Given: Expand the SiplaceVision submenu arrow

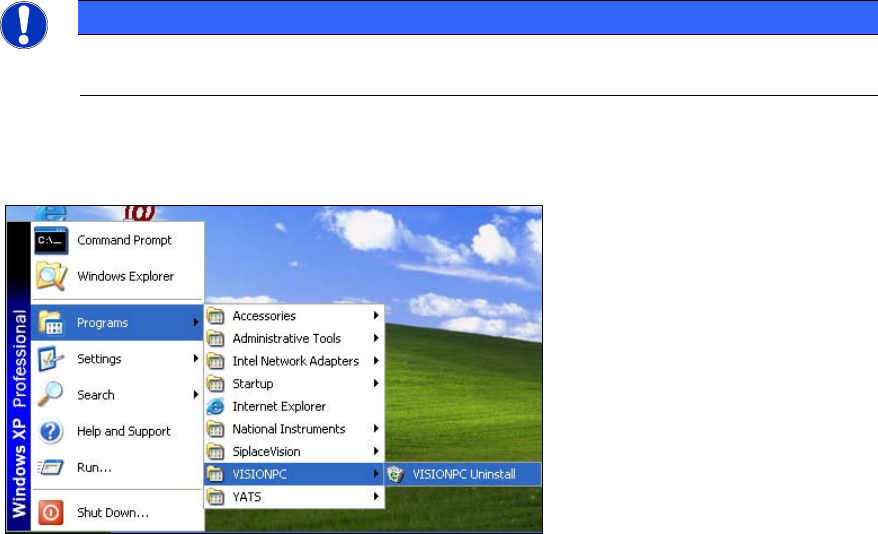Looking at the screenshot, I should click(x=376, y=451).
